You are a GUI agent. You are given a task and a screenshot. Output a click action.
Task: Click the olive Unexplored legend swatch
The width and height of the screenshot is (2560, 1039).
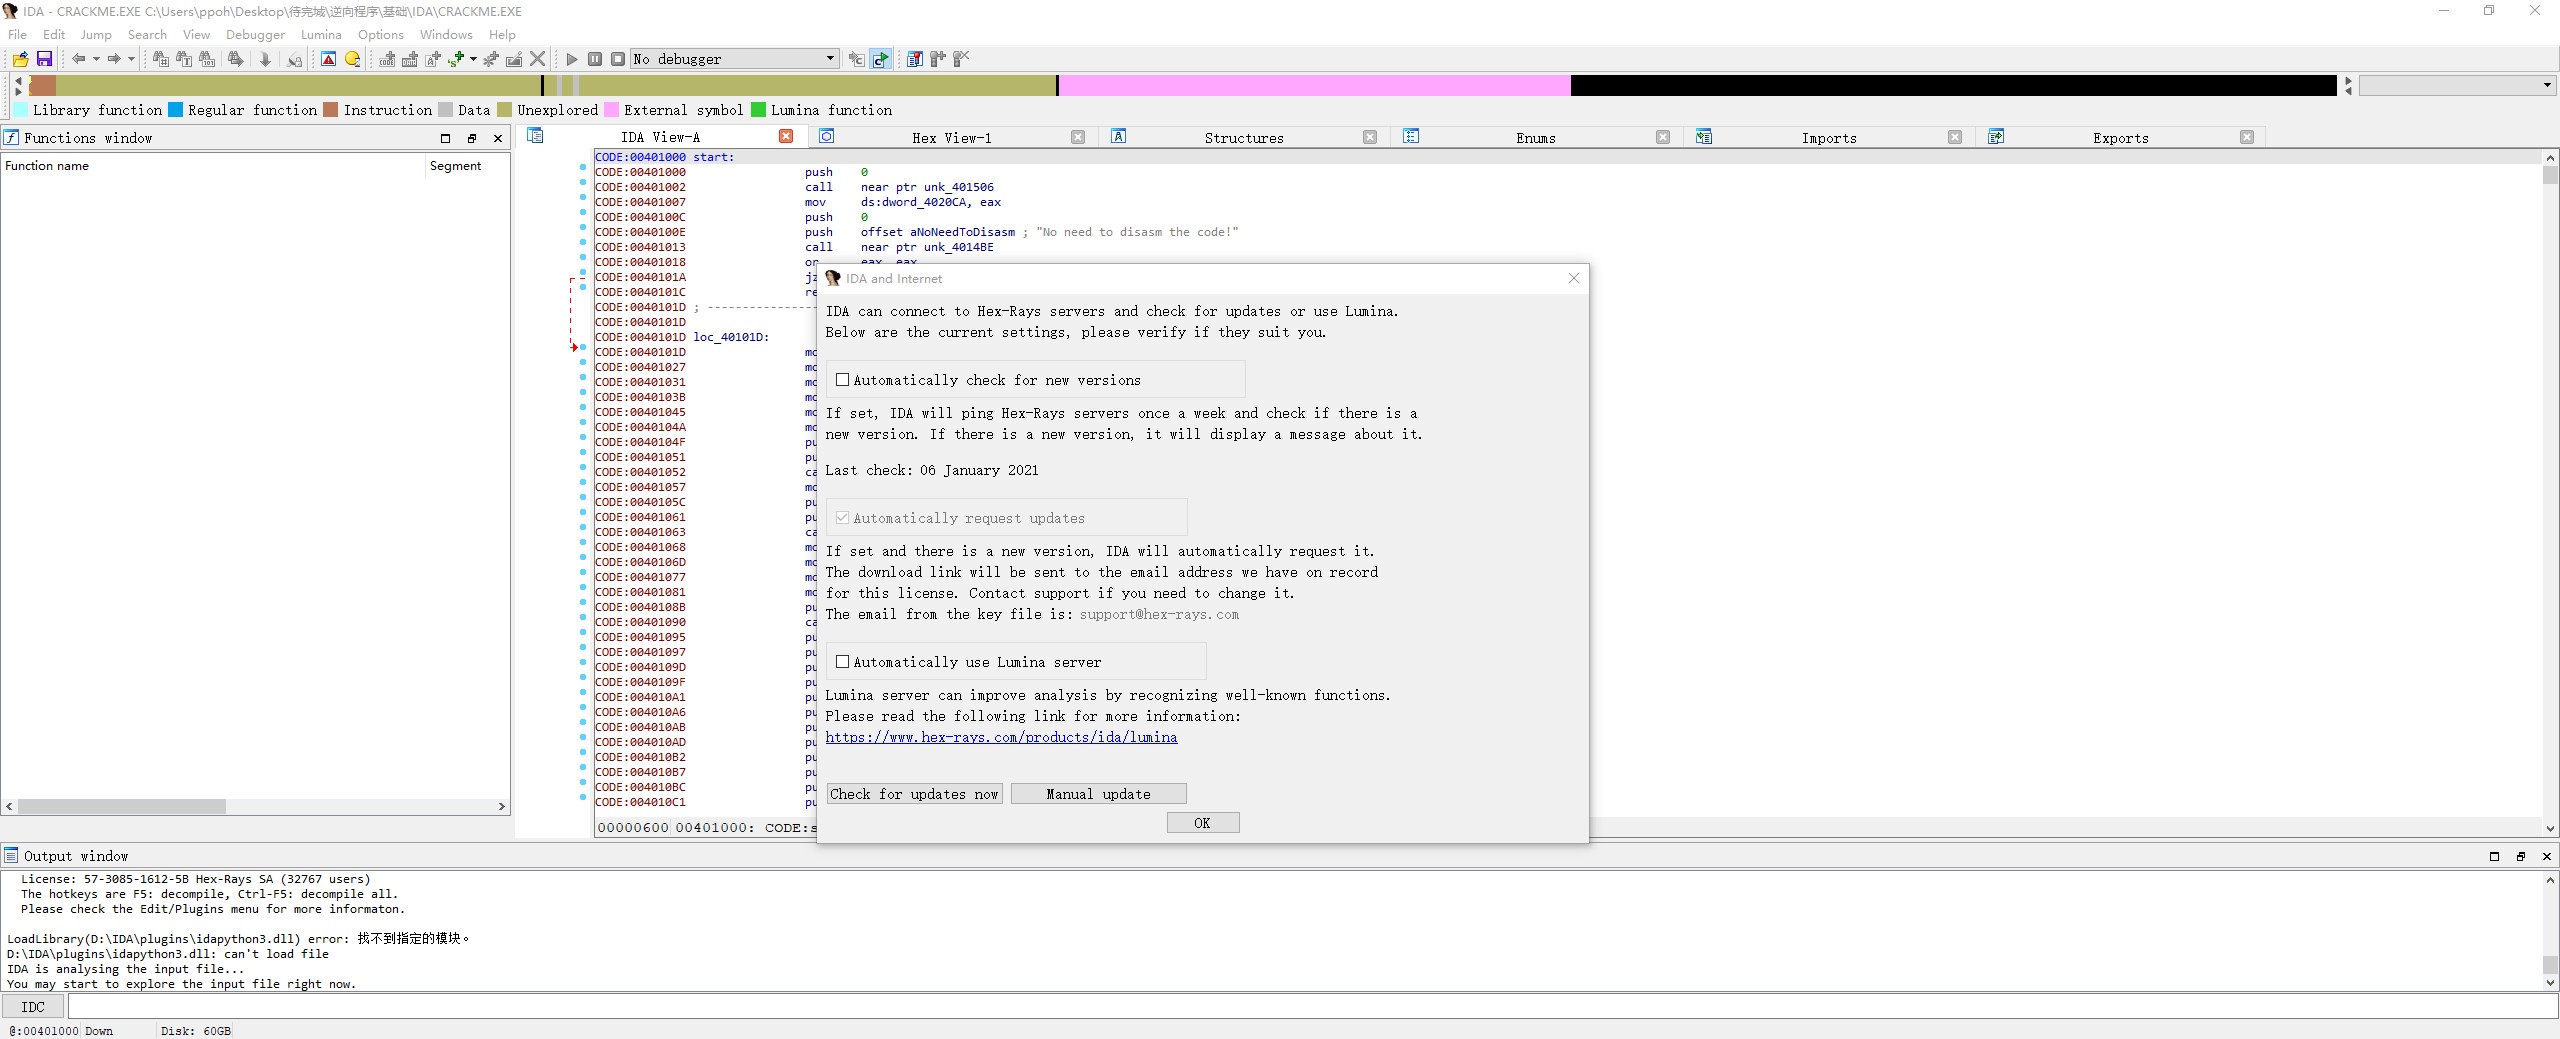[505, 110]
